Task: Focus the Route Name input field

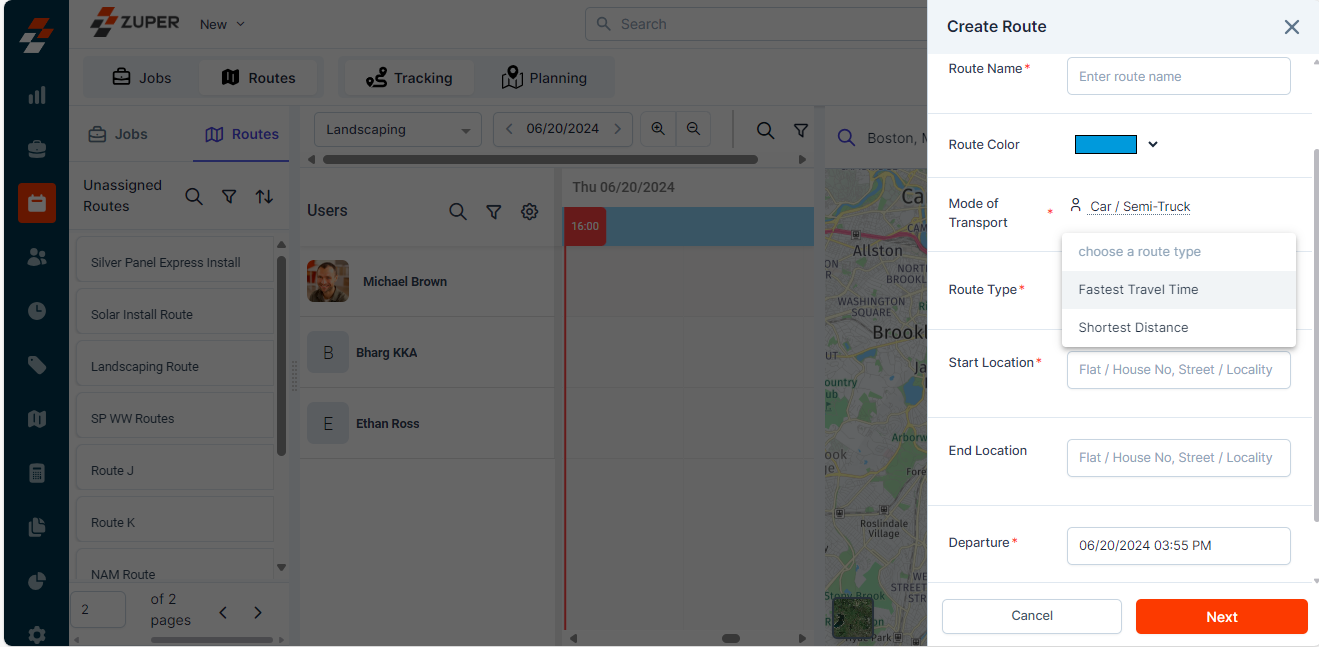Action: 1178,77
